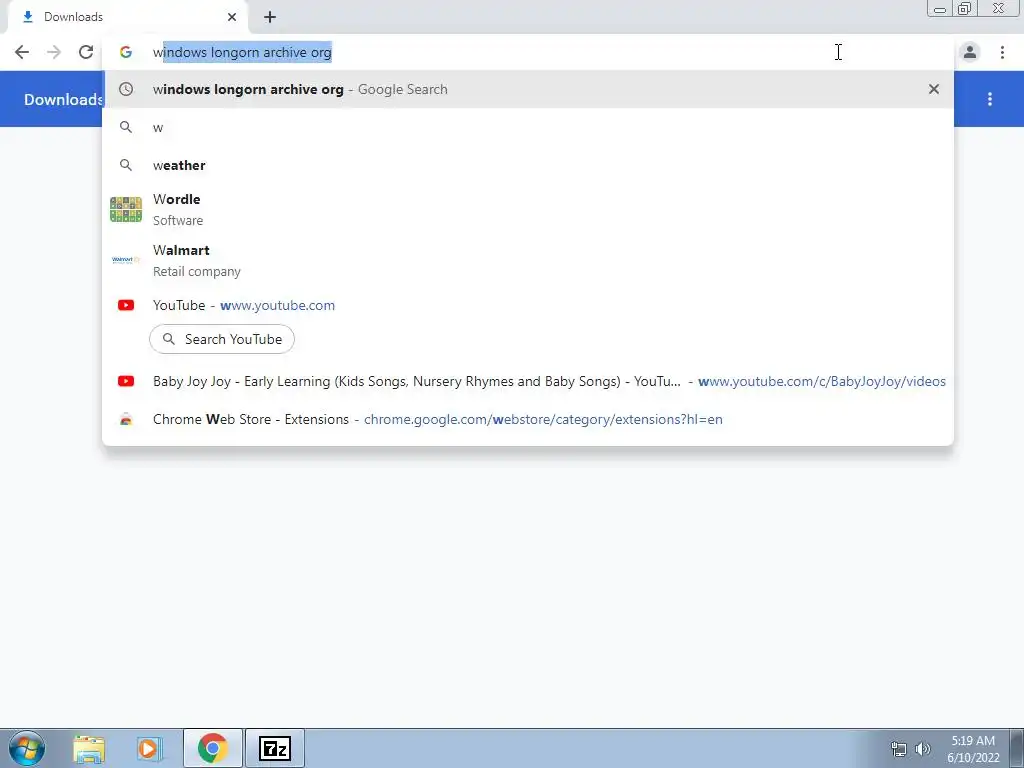Click the Chrome Web Store icon
Viewport: 1024px width, 768px height.
point(126,419)
